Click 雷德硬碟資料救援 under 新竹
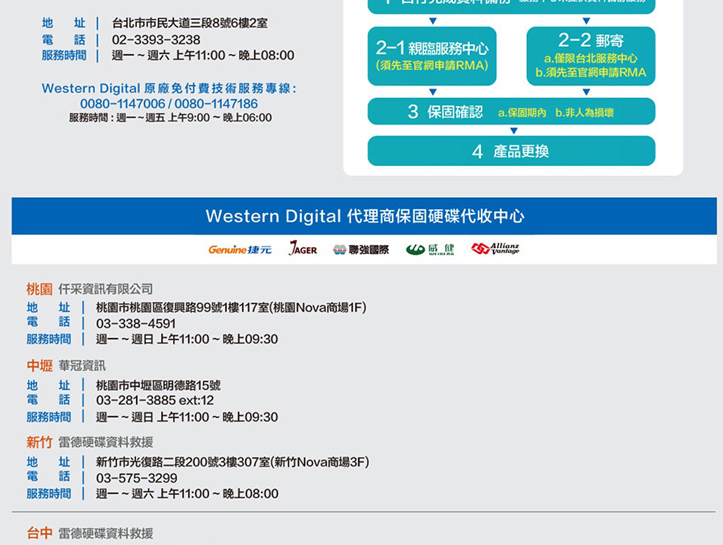Screen dimensions: 723x545 [x=106, y=442]
